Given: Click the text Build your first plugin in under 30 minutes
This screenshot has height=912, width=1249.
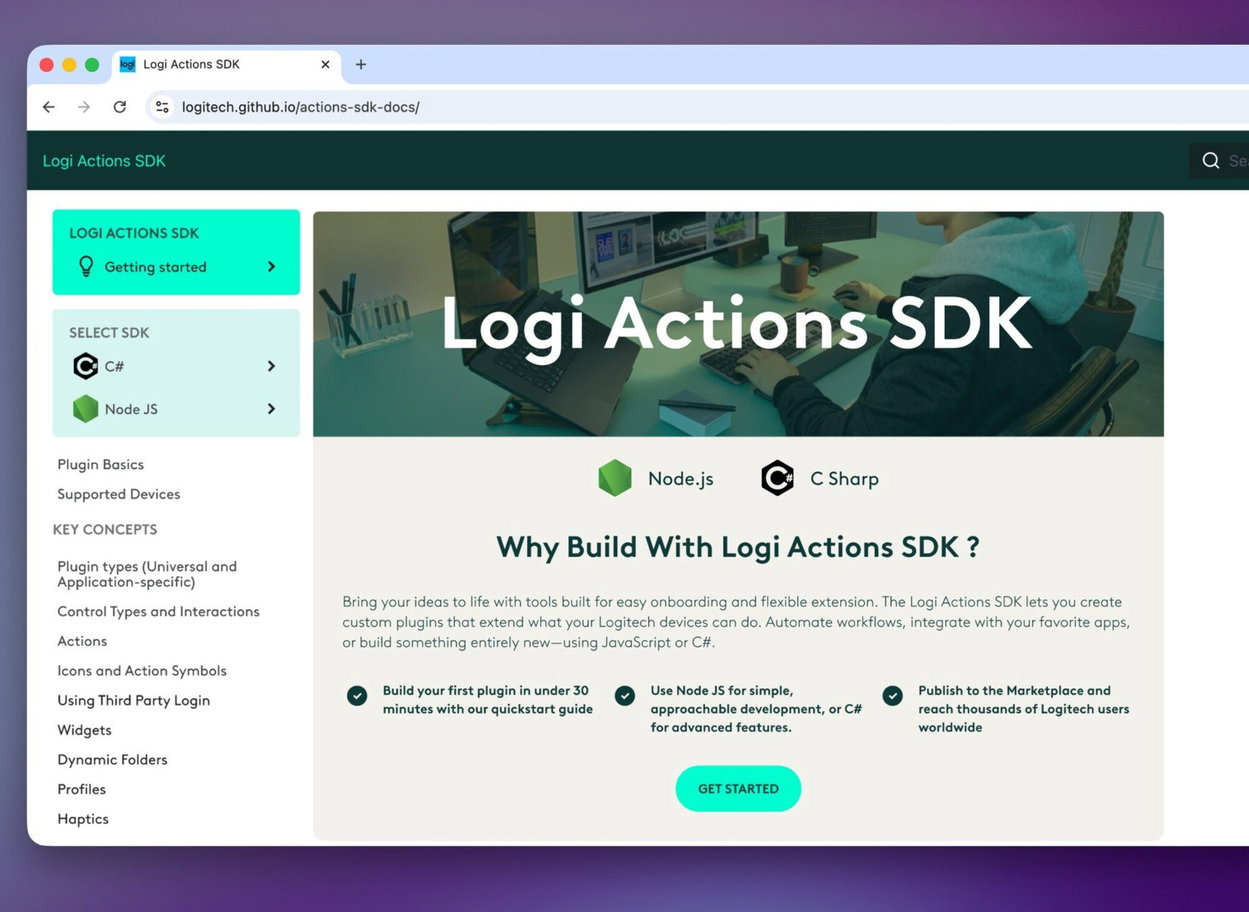Looking at the screenshot, I should [x=488, y=700].
